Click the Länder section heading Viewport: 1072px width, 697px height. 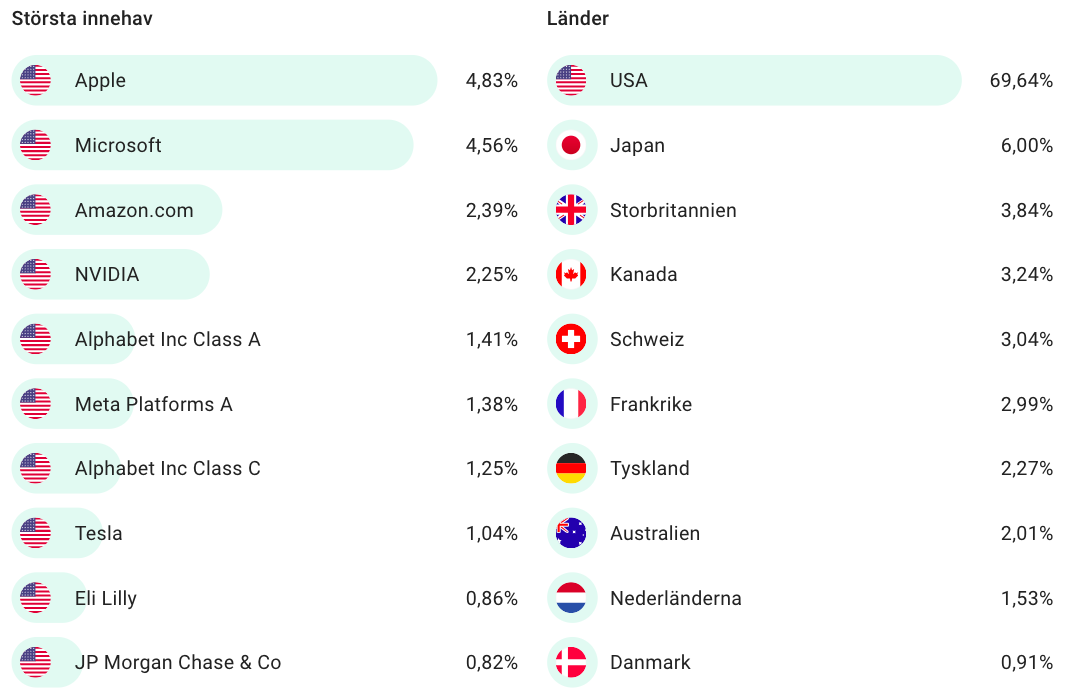578,19
